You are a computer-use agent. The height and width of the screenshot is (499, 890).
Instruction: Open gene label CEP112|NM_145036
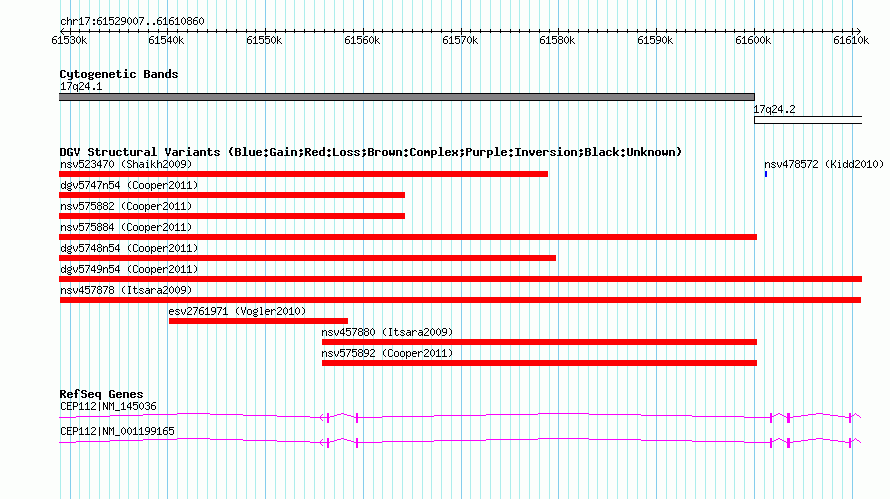click(x=108, y=406)
